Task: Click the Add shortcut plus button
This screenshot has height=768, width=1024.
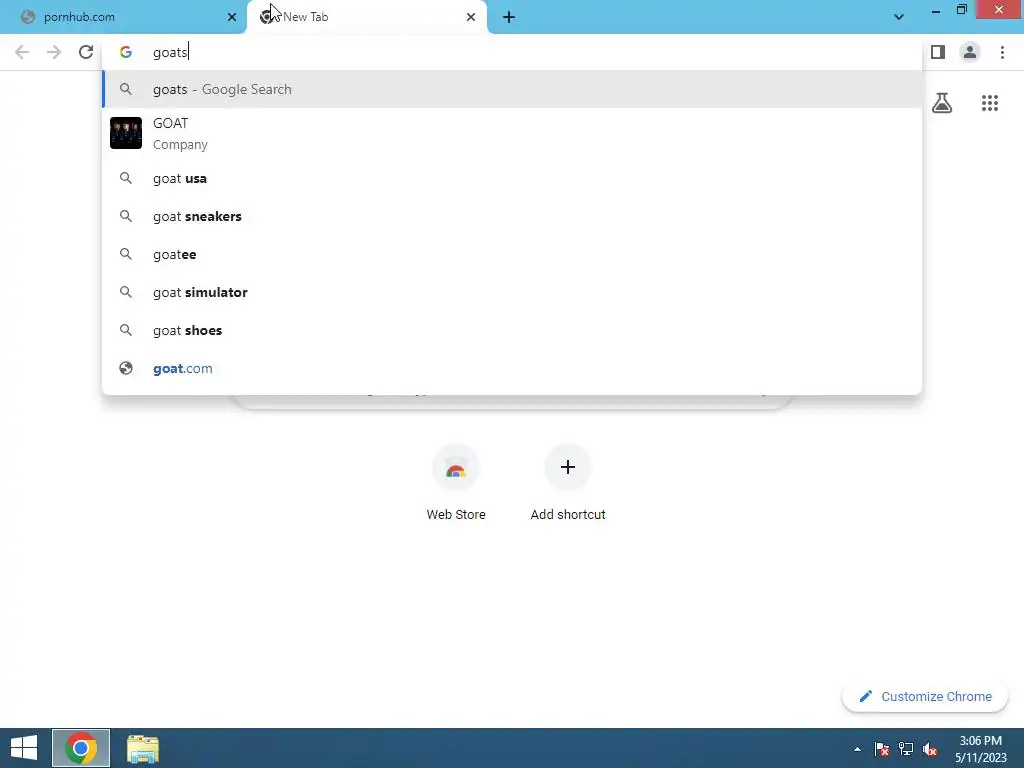Action: pyautogui.click(x=568, y=467)
